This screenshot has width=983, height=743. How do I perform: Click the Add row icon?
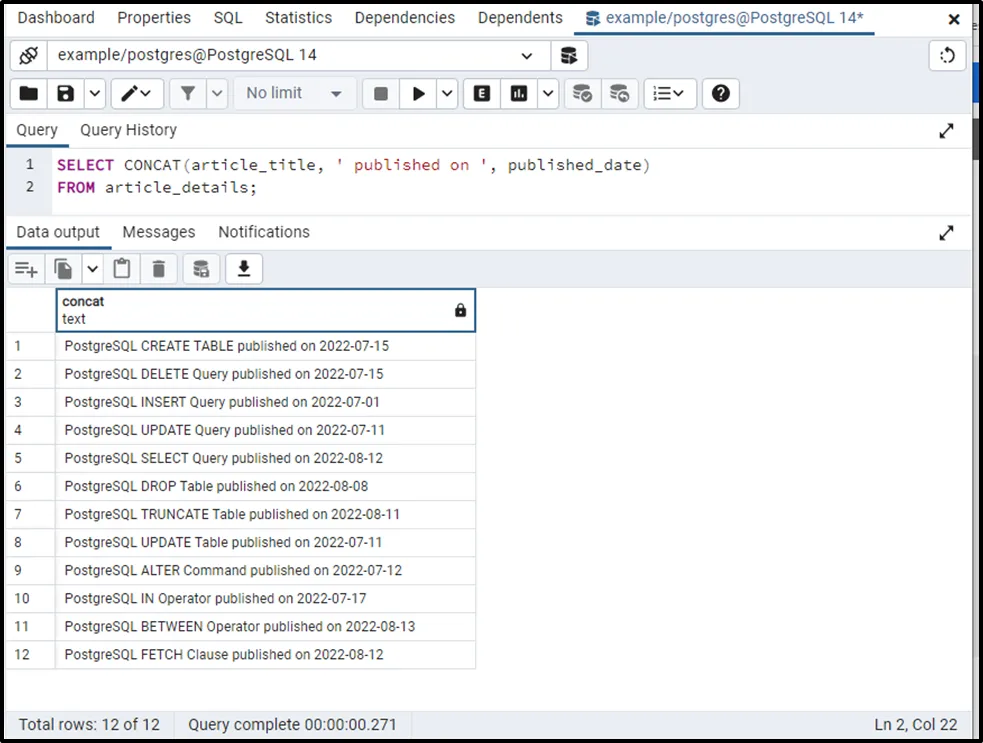coord(26,268)
